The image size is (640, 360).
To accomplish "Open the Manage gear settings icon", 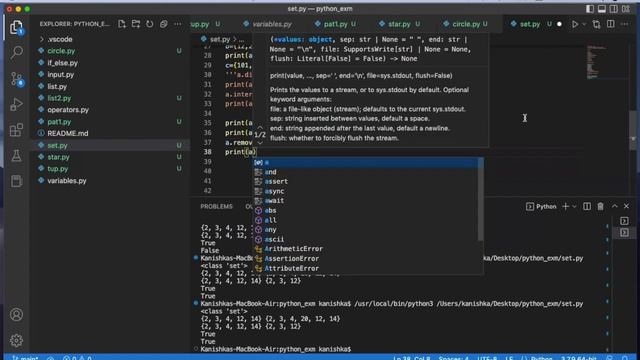I will tap(16, 340).
